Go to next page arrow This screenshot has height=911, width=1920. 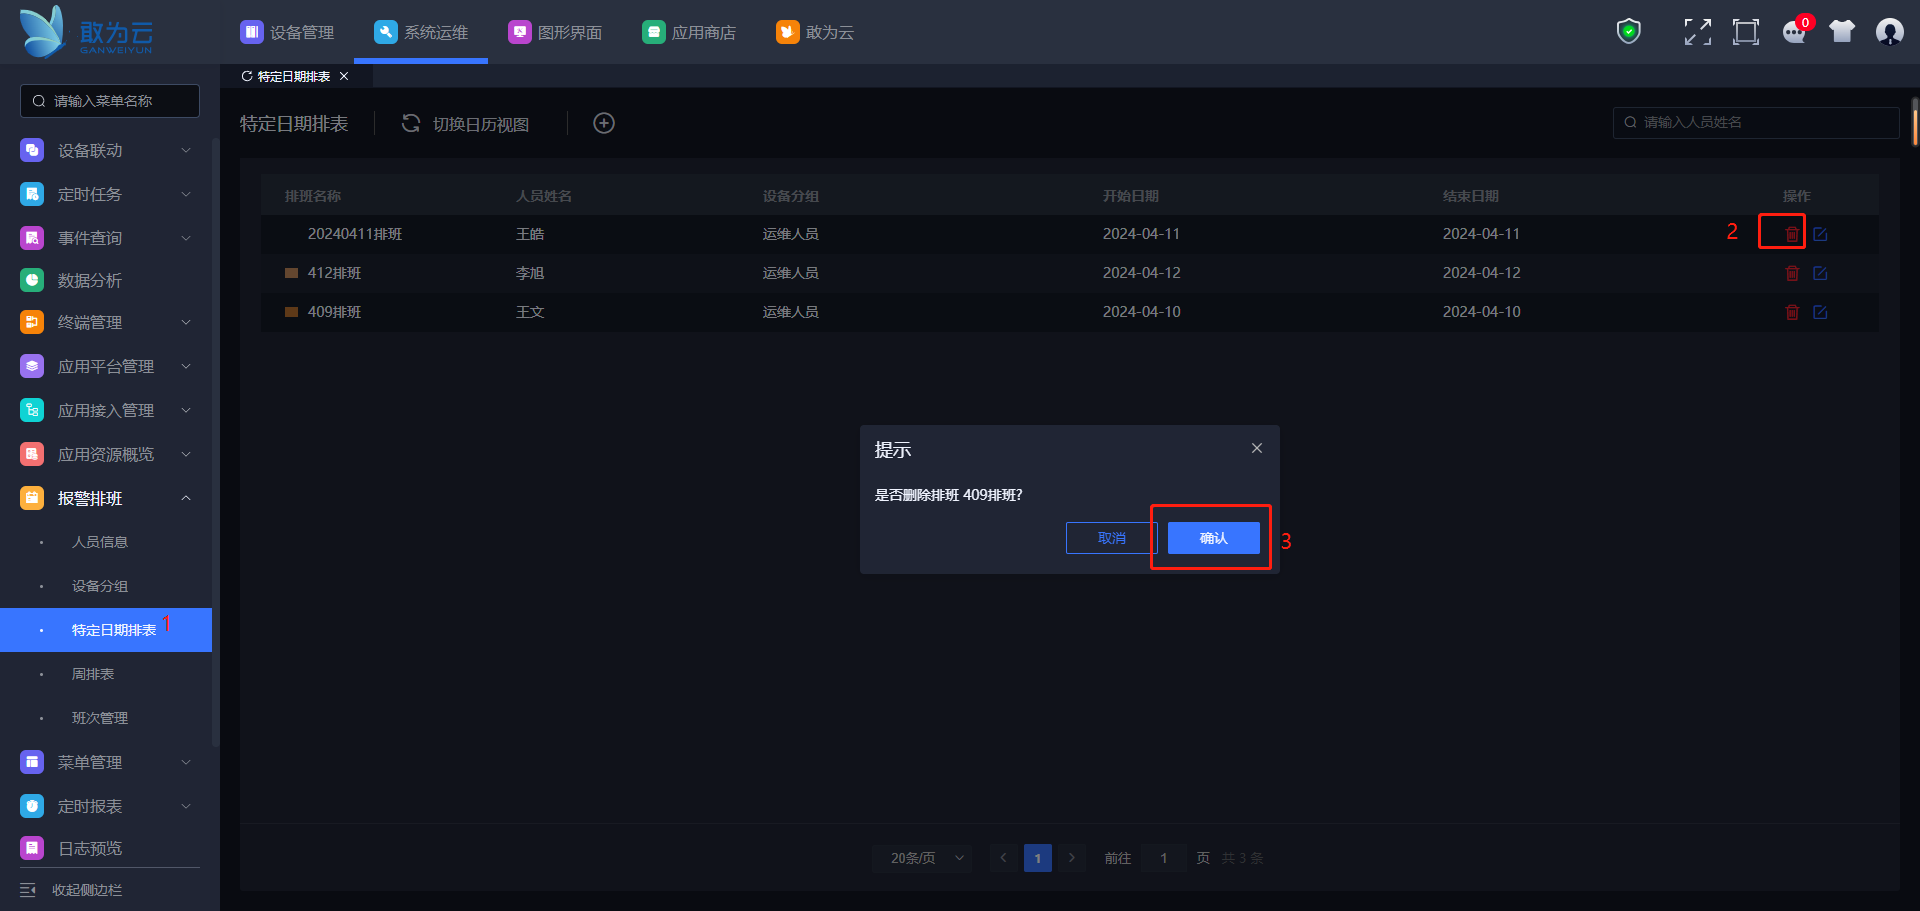[1072, 858]
